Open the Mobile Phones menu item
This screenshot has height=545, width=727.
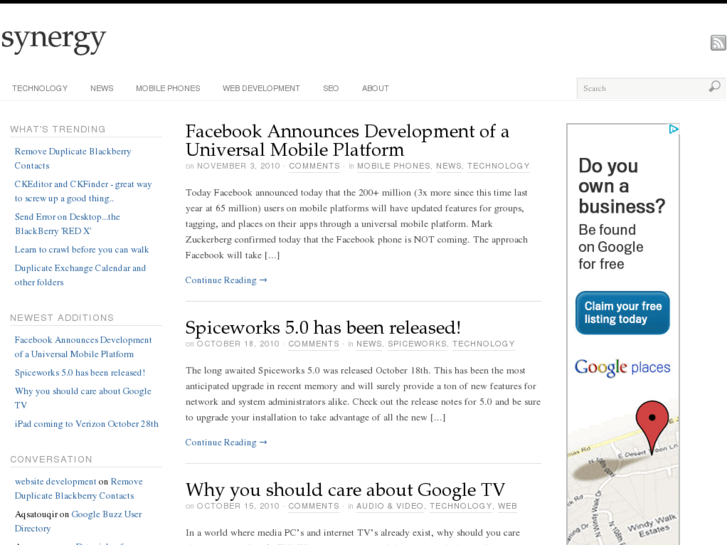[168, 88]
